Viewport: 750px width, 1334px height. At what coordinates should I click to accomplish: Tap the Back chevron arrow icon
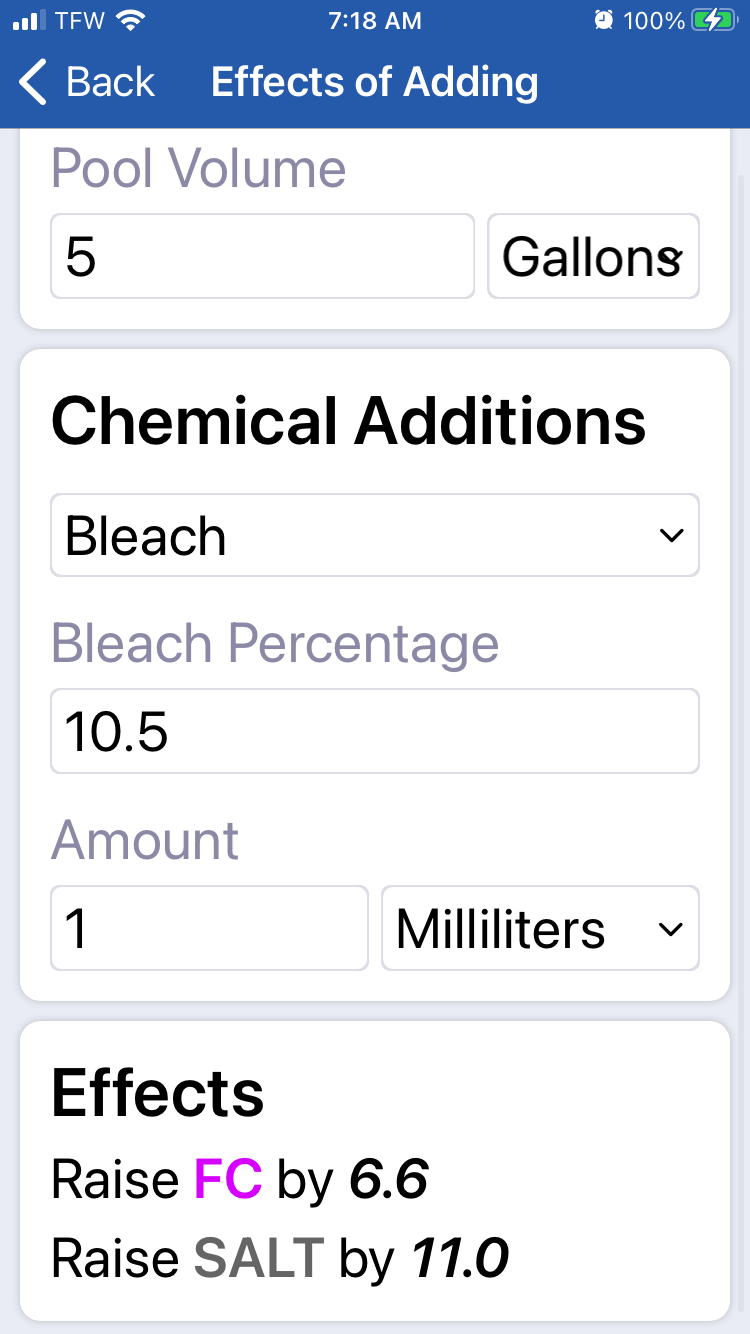click(x=33, y=82)
